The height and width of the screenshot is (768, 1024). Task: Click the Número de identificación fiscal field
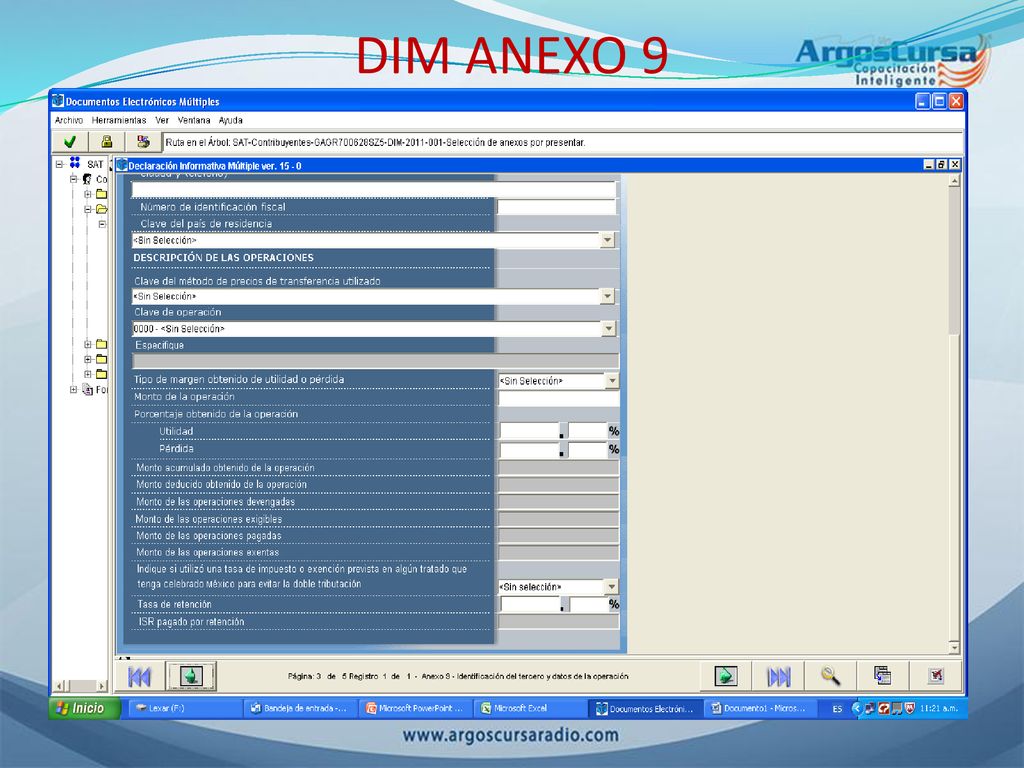coord(556,207)
